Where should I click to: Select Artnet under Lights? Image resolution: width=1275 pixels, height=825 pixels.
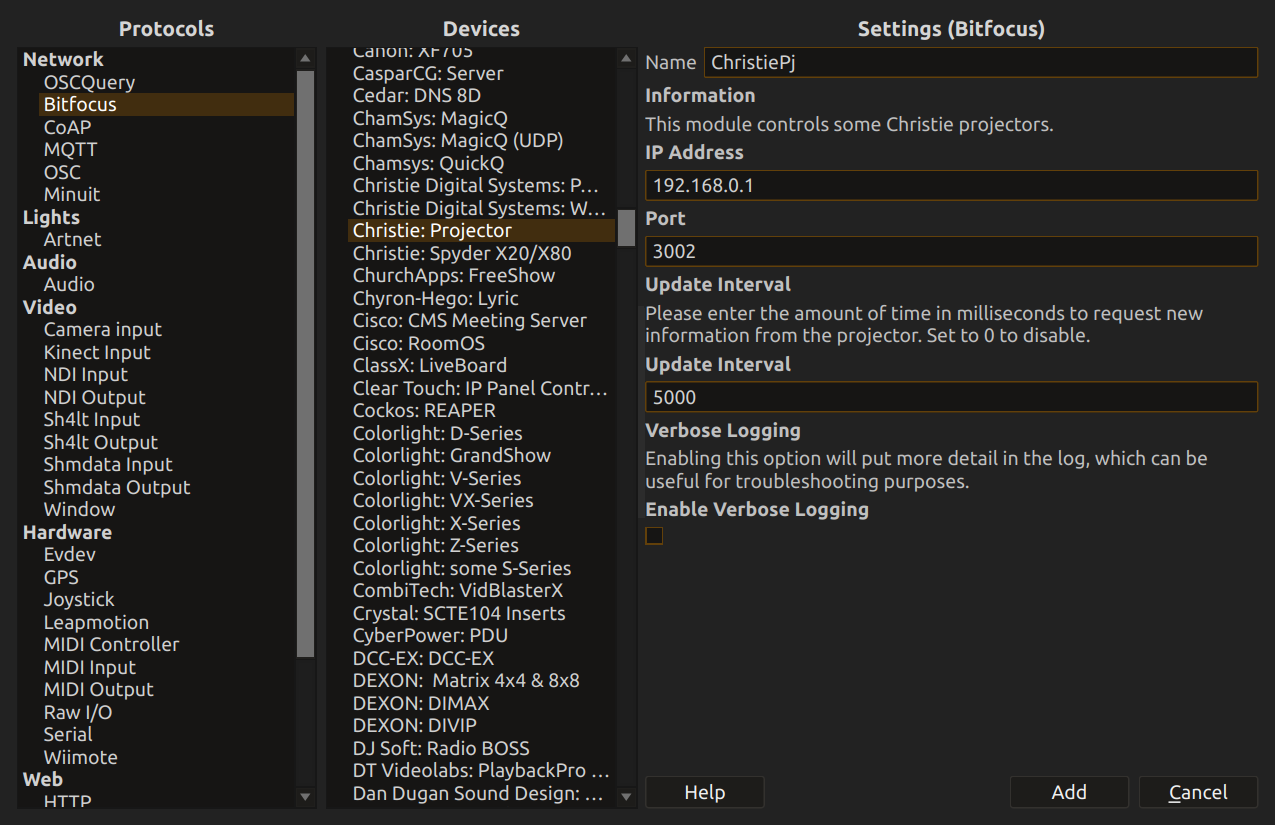click(x=72, y=240)
